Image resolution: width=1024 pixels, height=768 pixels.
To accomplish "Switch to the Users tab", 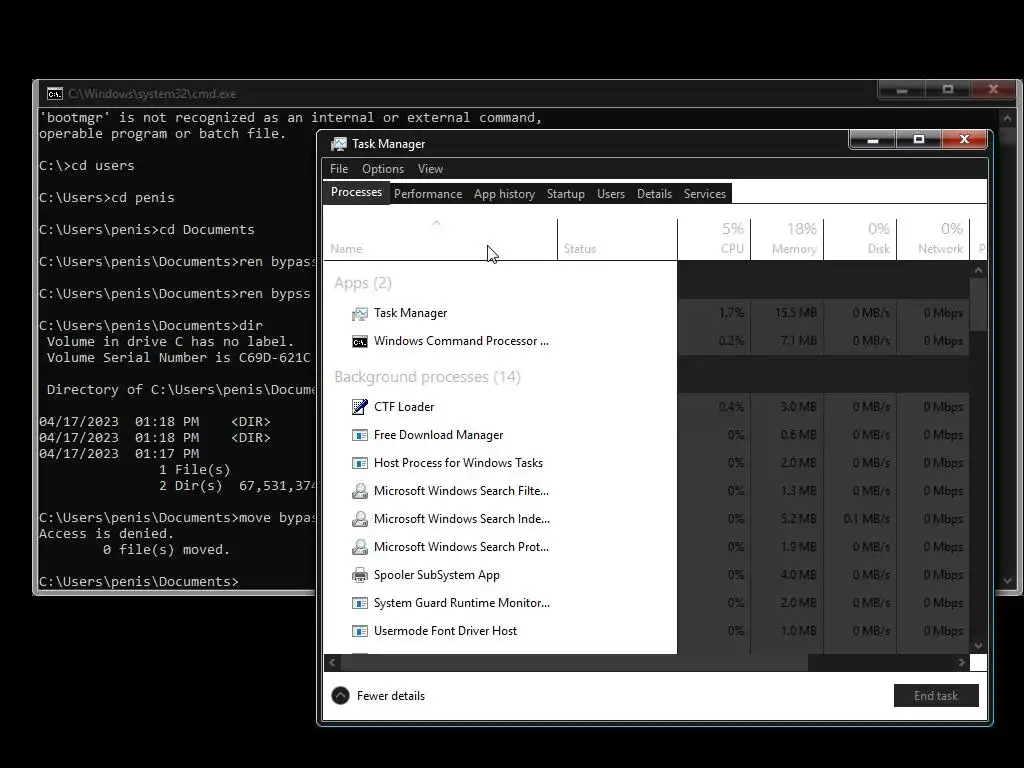I will point(611,194).
